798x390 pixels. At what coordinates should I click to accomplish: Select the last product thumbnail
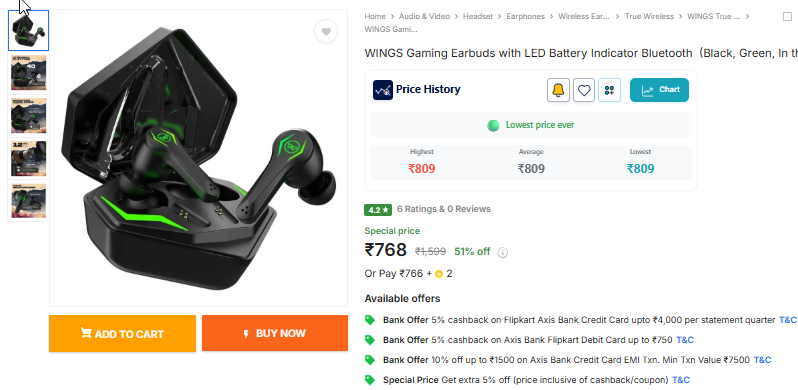pos(28,200)
